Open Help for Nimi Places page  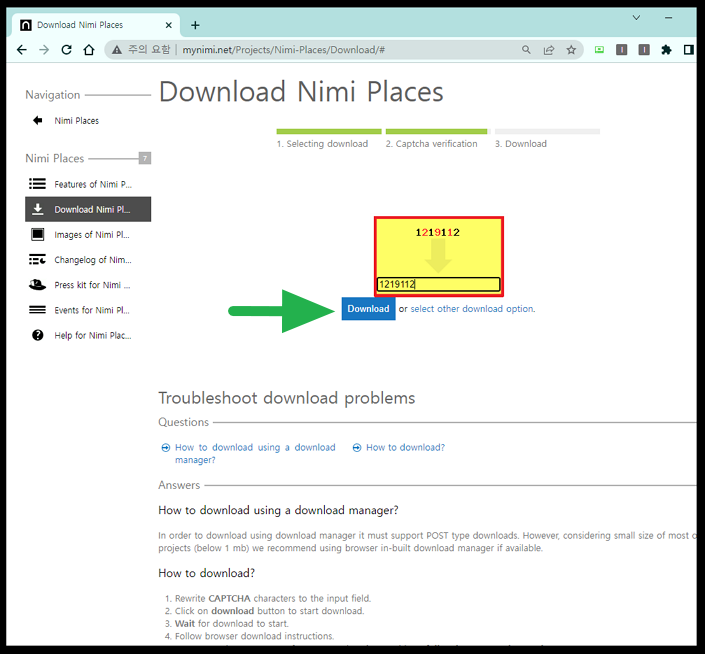pyautogui.click(x=93, y=335)
